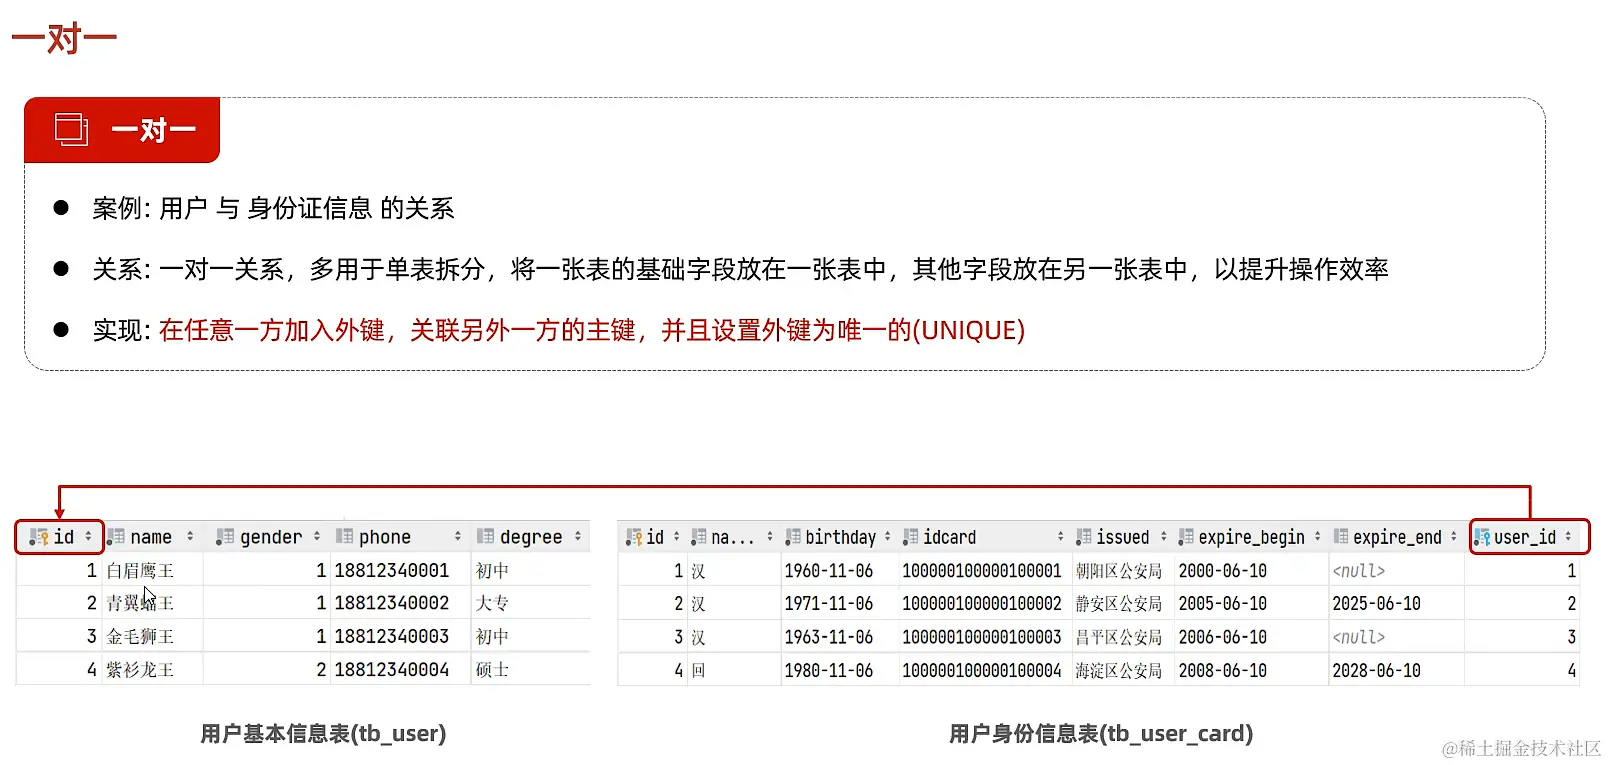Sort by name using its sort arrows
The image size is (1608, 765).
point(190,537)
